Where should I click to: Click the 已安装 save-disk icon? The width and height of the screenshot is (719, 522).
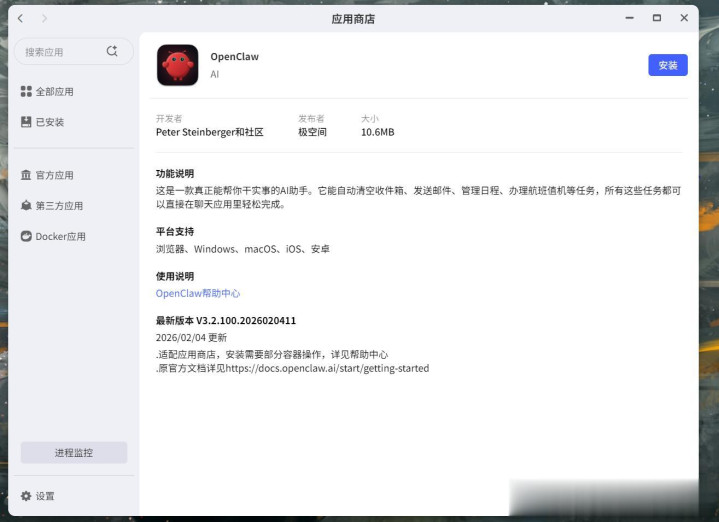pyautogui.click(x=26, y=122)
